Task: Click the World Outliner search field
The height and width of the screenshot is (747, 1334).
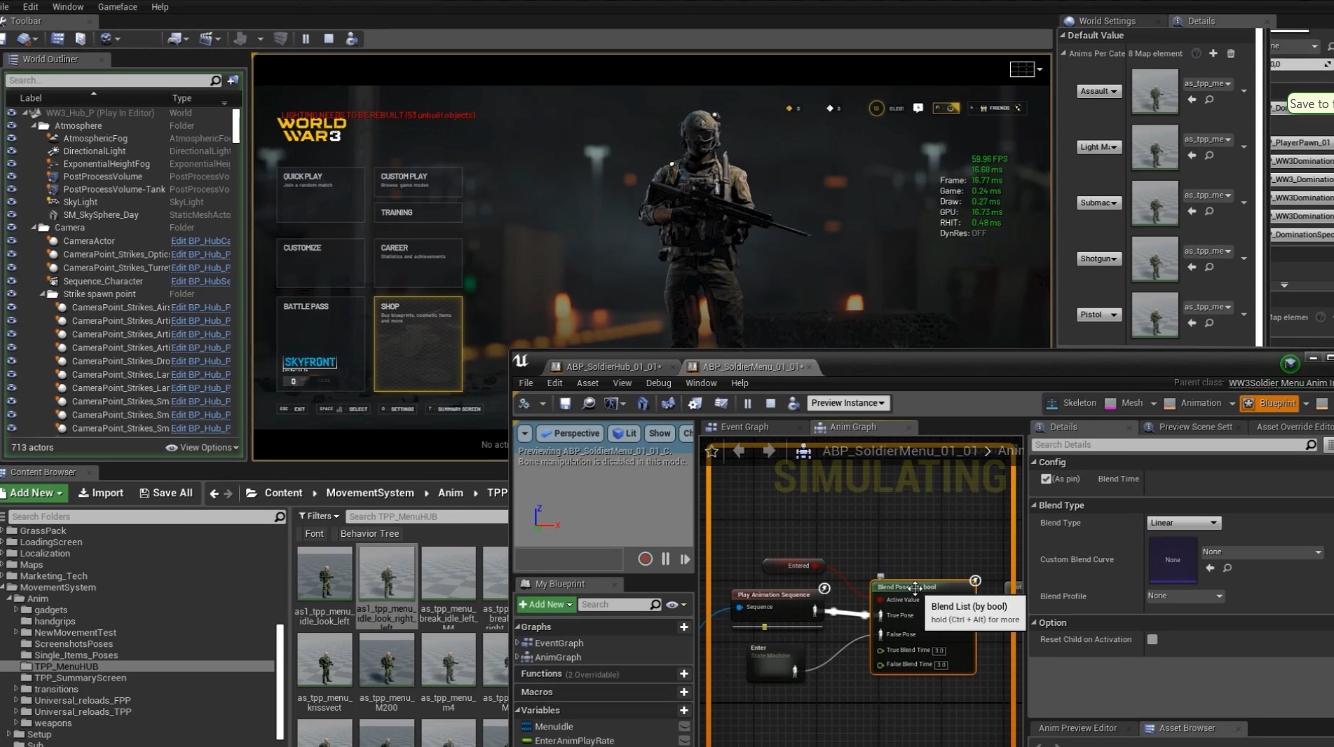Action: (115, 81)
